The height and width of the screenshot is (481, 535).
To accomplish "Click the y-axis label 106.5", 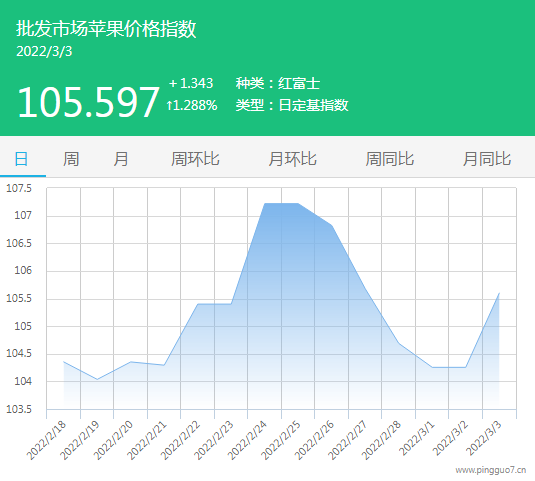I will coord(19,243).
